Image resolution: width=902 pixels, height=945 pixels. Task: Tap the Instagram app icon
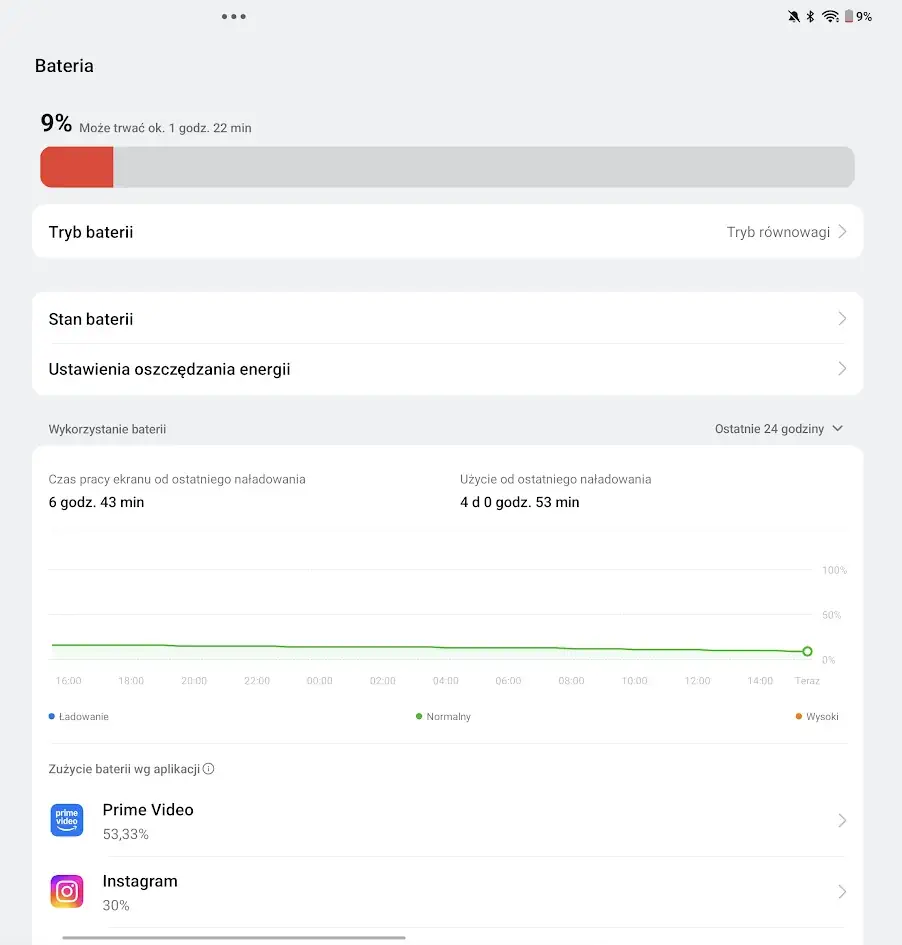[67, 891]
